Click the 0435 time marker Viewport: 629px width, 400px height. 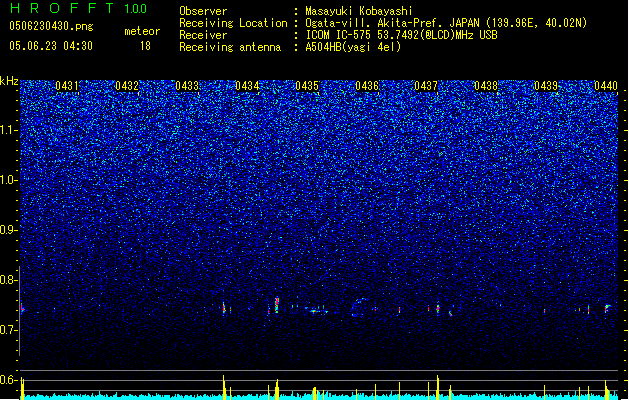tap(307, 86)
